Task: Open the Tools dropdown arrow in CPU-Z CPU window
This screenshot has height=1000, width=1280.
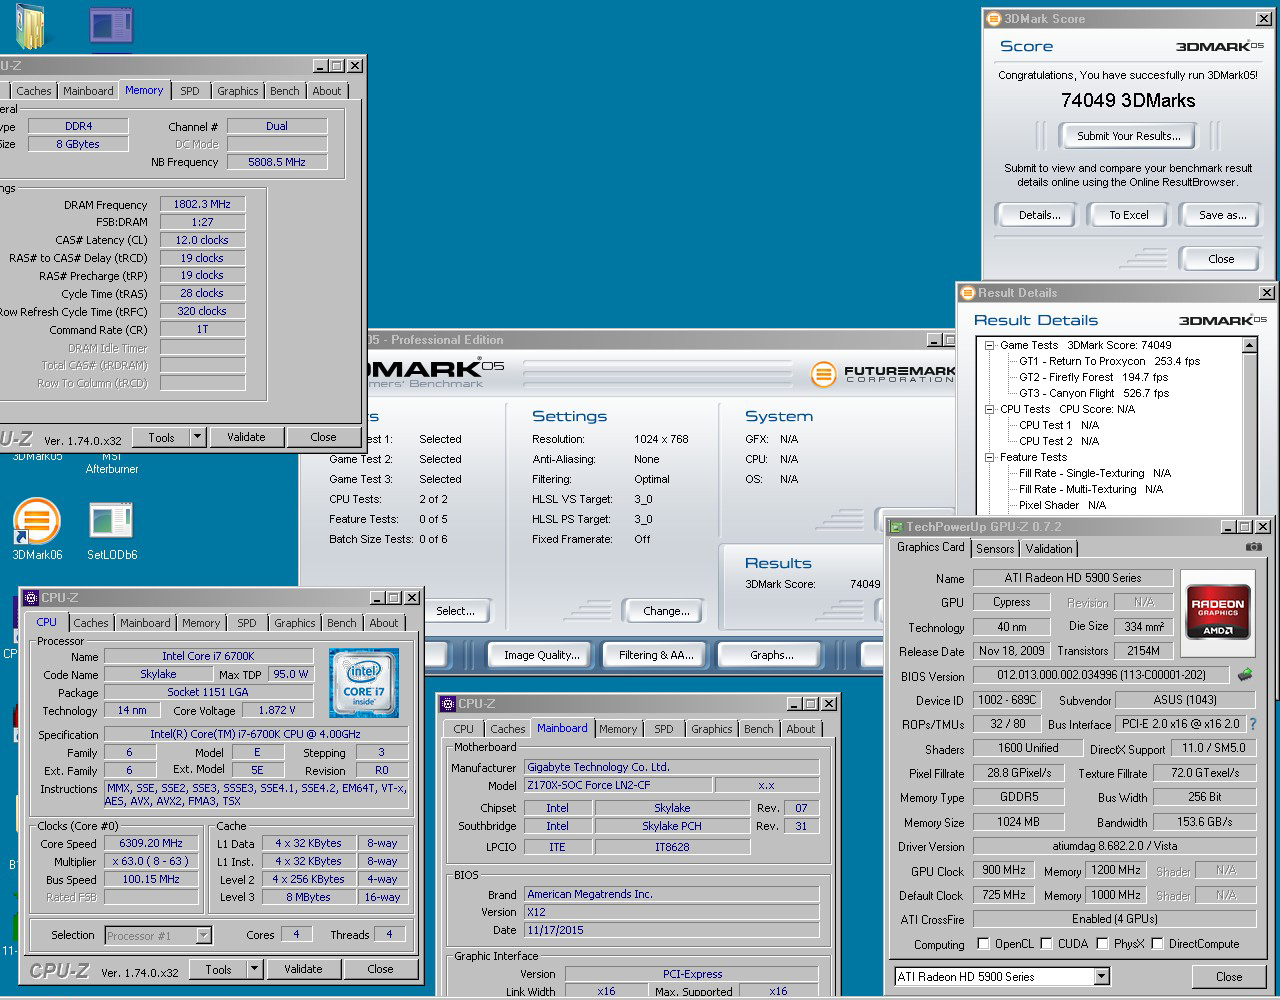Action: (254, 969)
